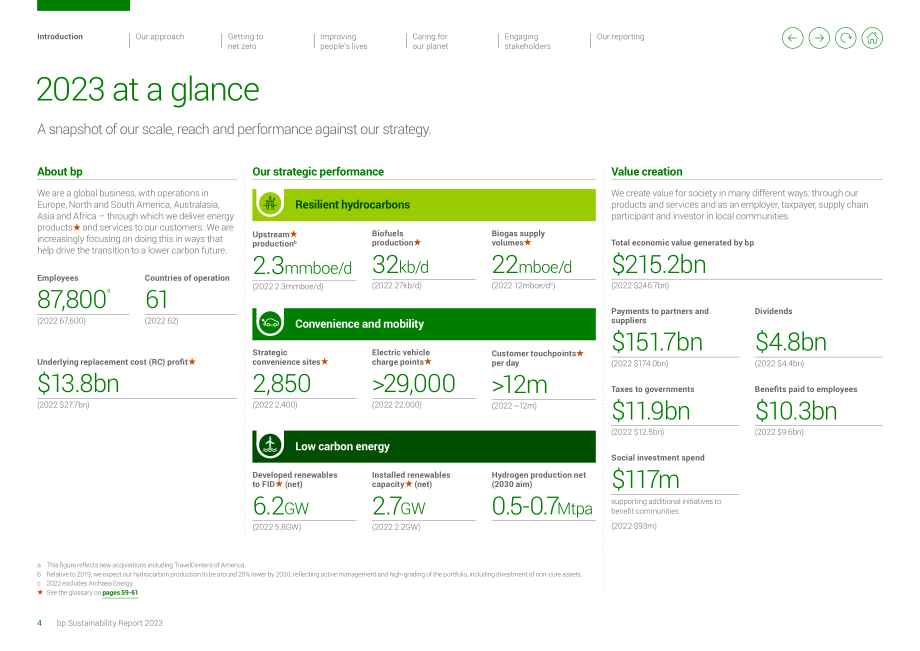
Task: Click the Dividends $4.8bn figure
Action: click(790, 342)
